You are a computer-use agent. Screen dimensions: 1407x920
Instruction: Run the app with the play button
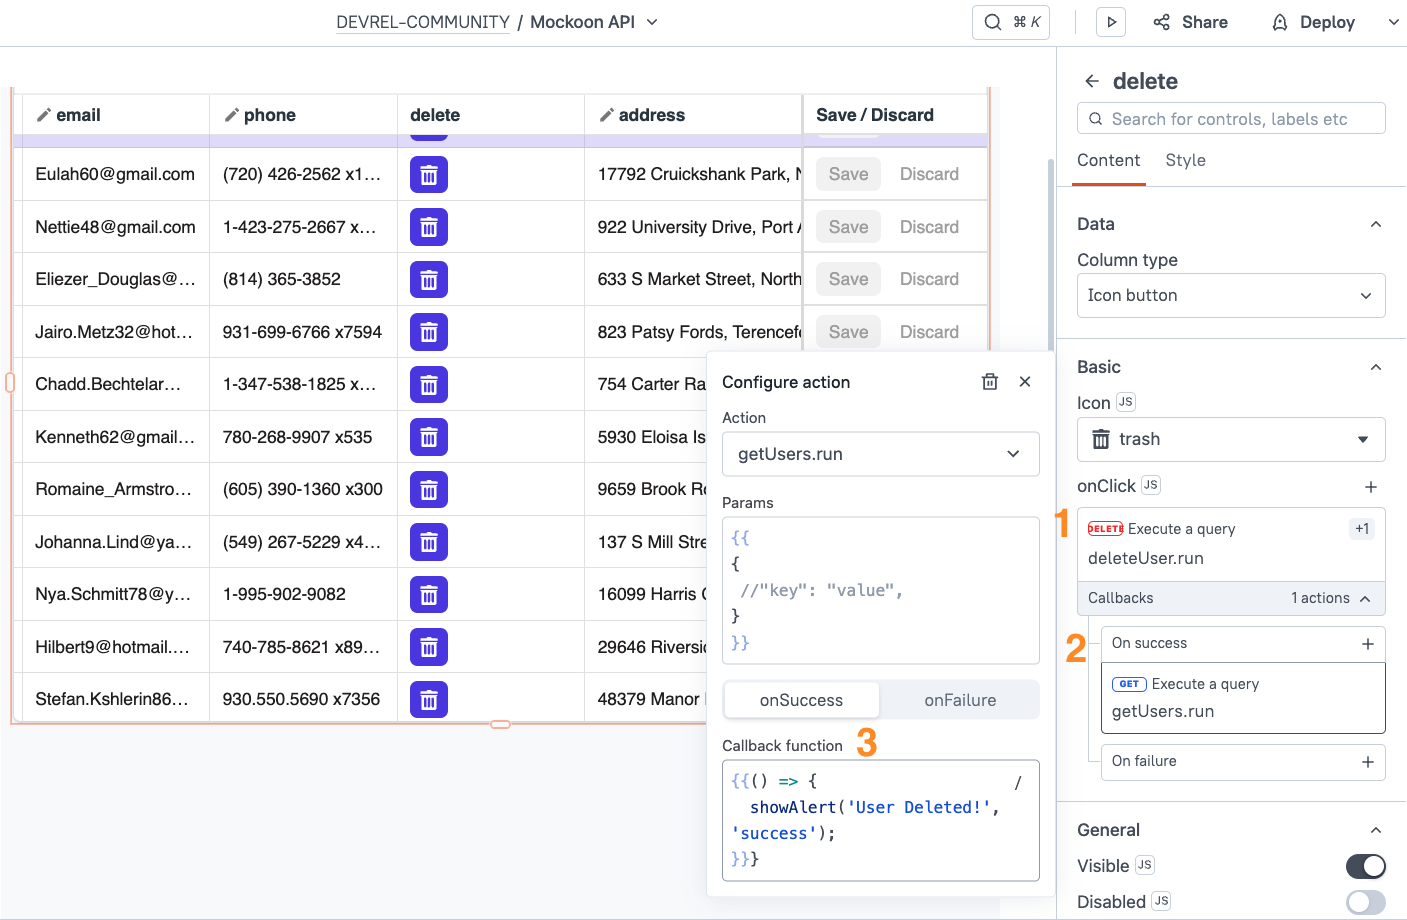(1111, 22)
